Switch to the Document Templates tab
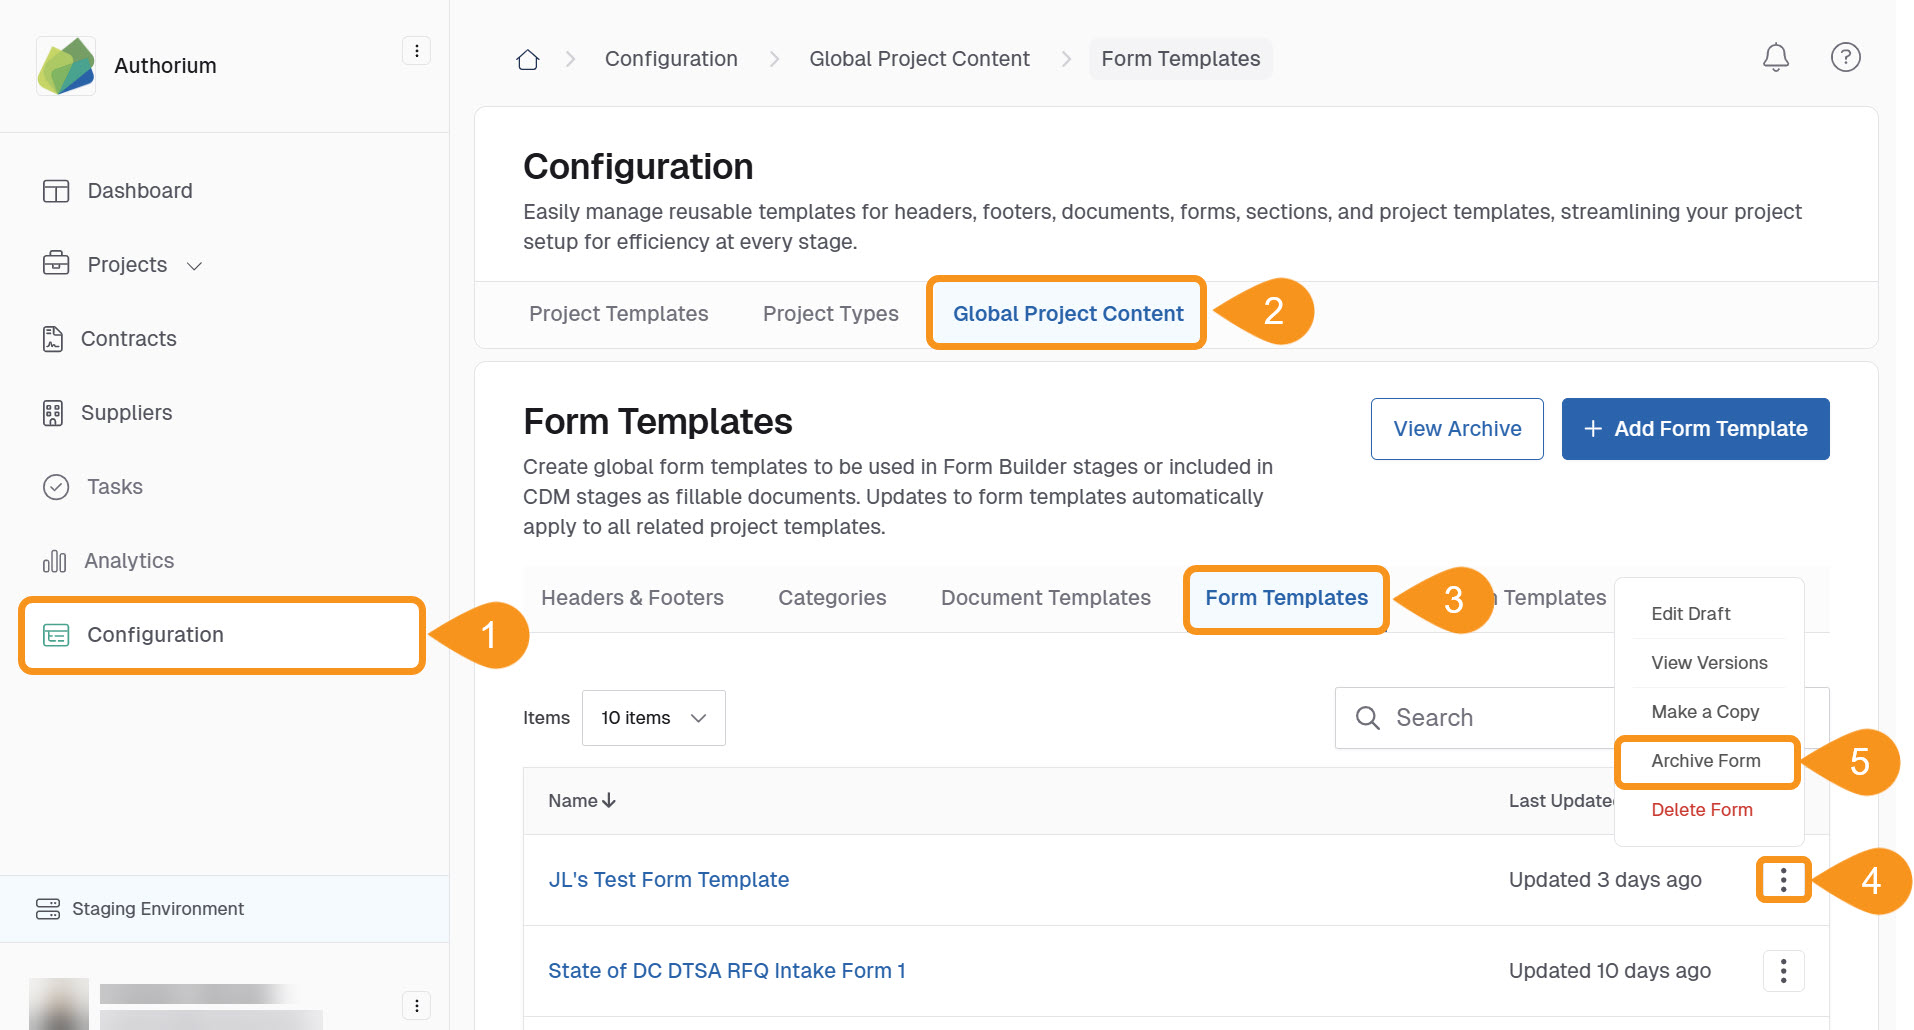 1045,598
